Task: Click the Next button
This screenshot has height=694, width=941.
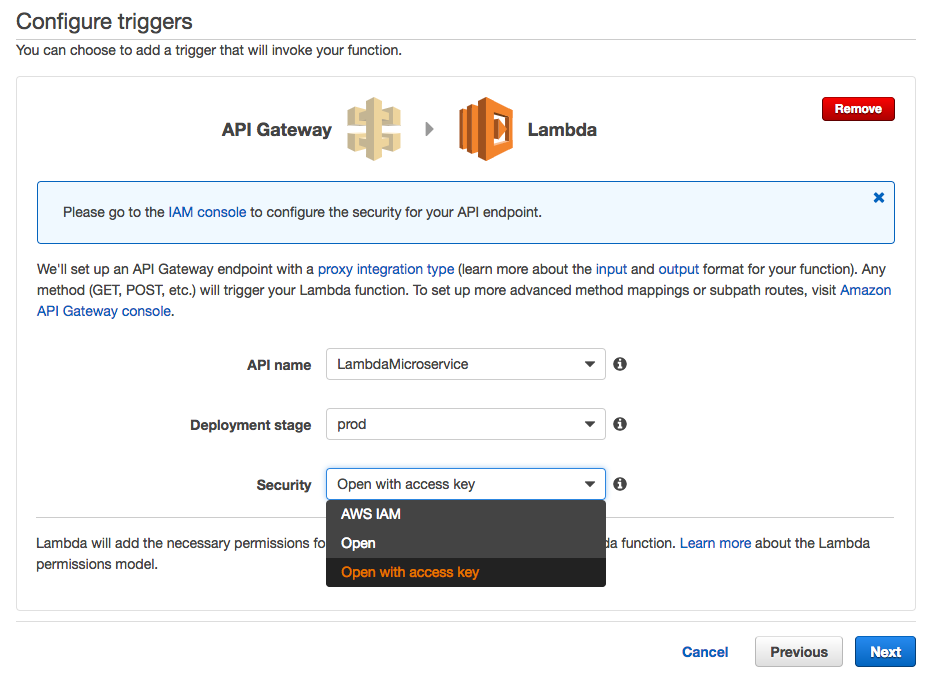Action: tap(885, 651)
